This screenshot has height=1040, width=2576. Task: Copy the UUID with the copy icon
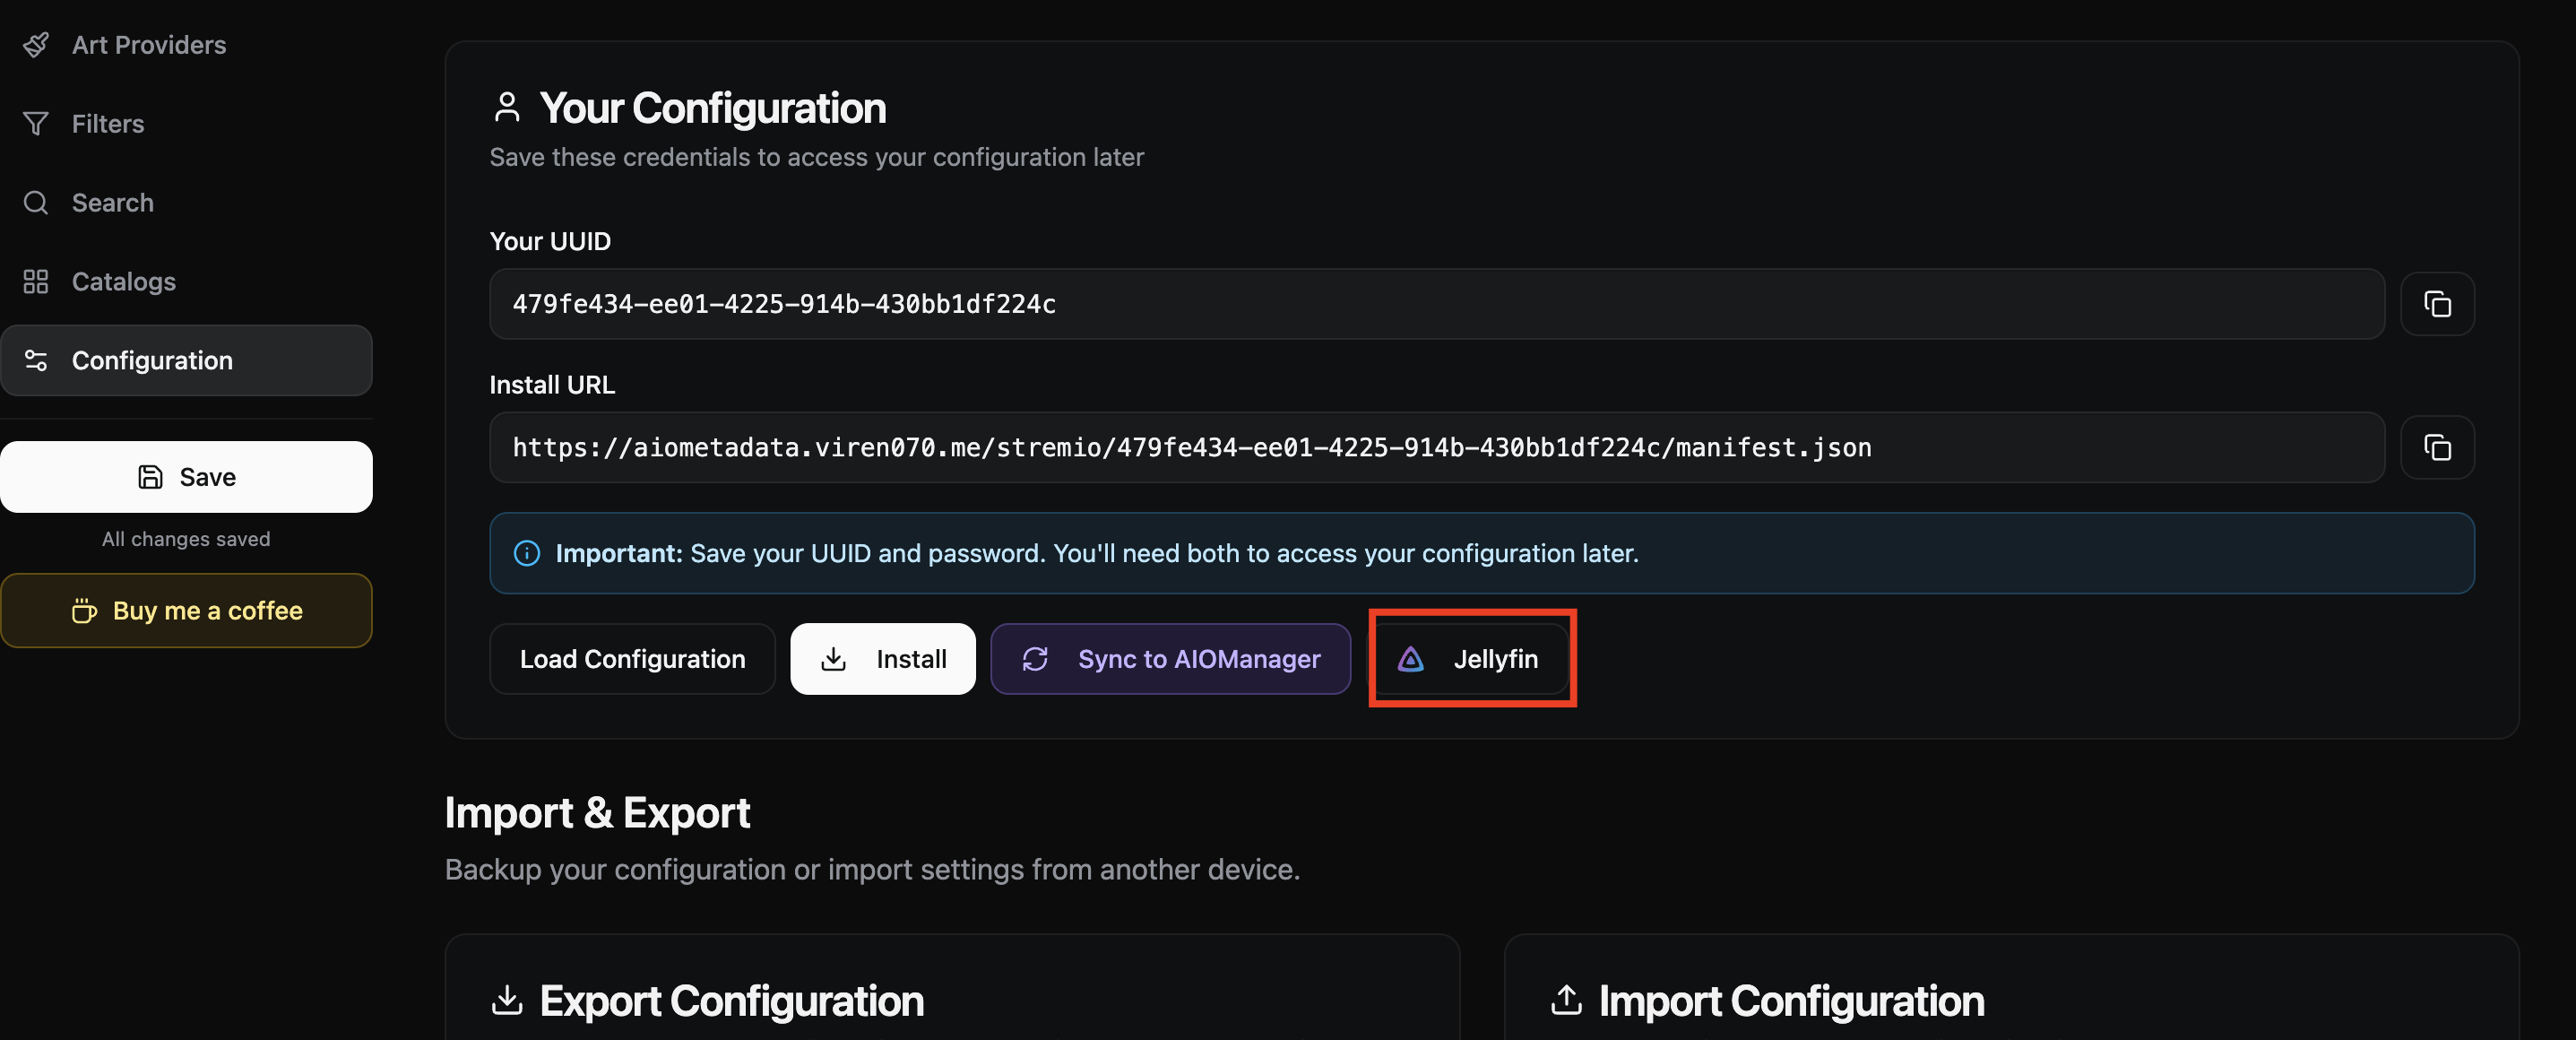(2436, 304)
